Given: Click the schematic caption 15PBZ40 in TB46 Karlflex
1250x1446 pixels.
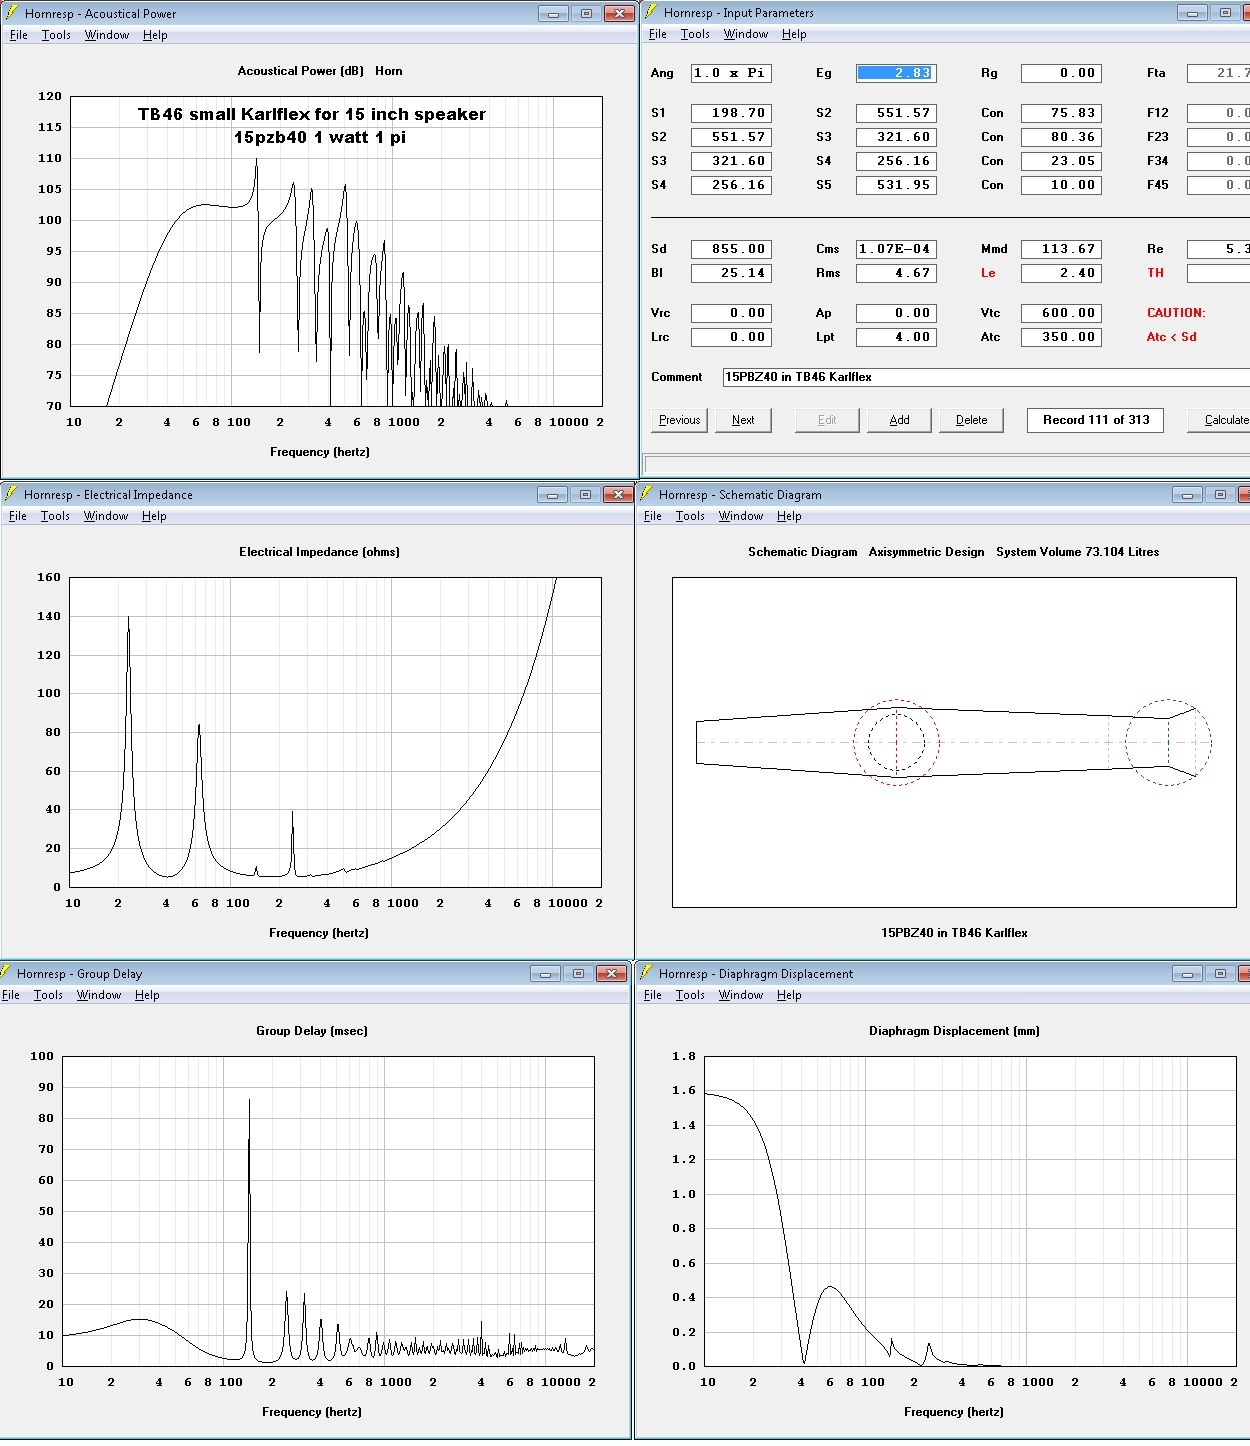Looking at the screenshot, I should tap(954, 933).
